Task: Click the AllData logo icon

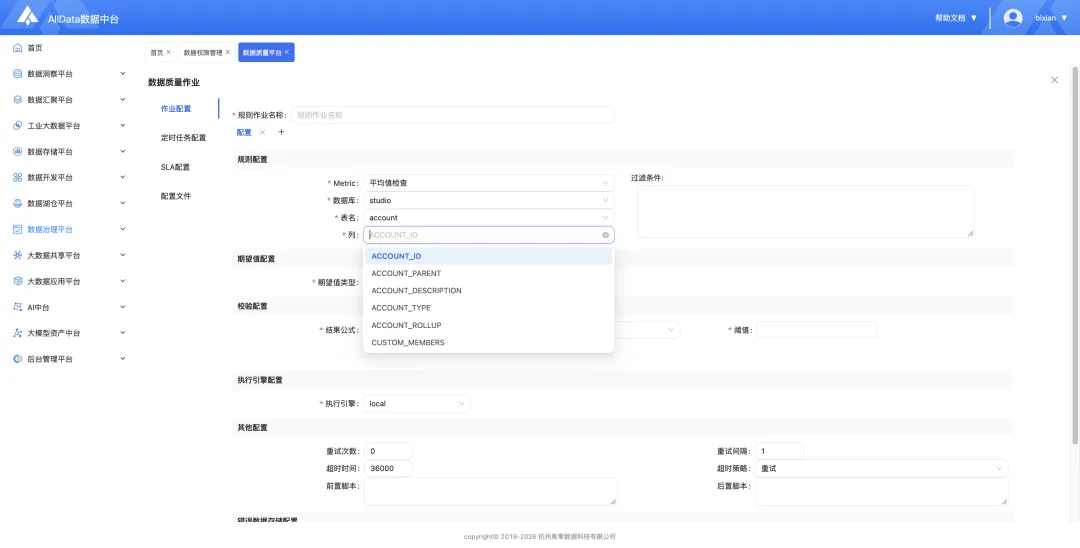Action: pyautogui.click(x=28, y=16)
